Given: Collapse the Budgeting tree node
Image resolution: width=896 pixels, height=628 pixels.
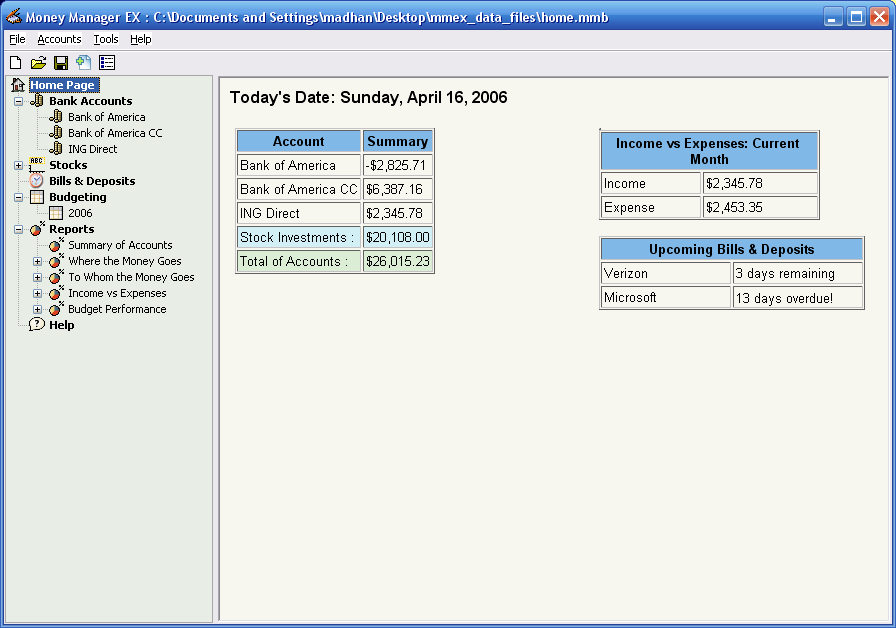Looking at the screenshot, I should tap(18, 197).
